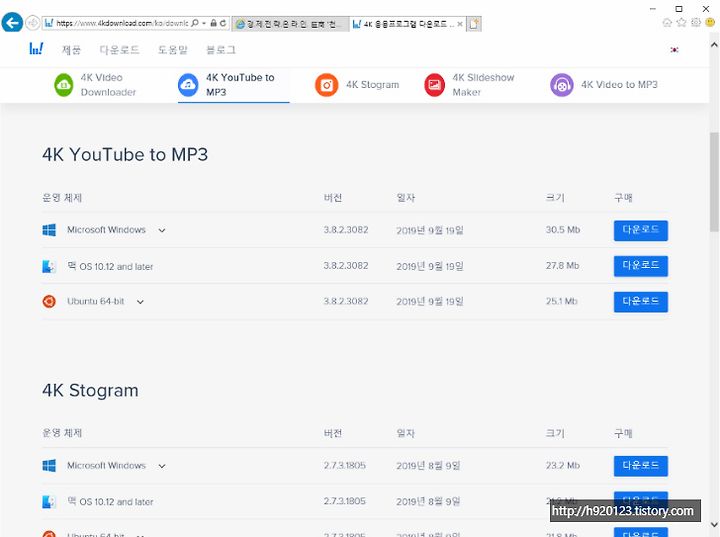The image size is (720, 537).
Task: Open the 제품 menu
Action: click(x=71, y=50)
